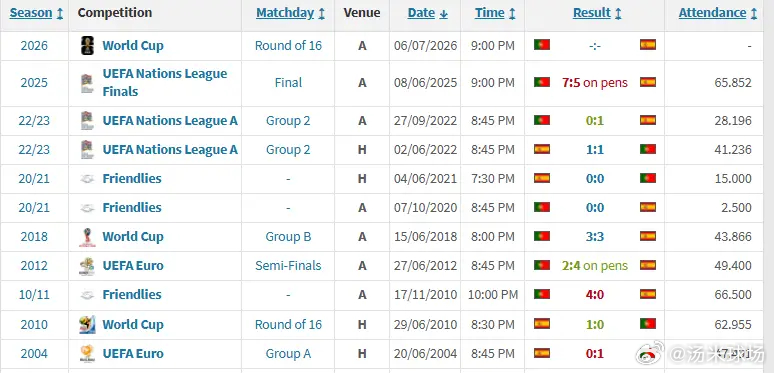This screenshot has width=774, height=373.
Task: Click the Portugal flag in 2026 row
Action: click(x=542, y=45)
